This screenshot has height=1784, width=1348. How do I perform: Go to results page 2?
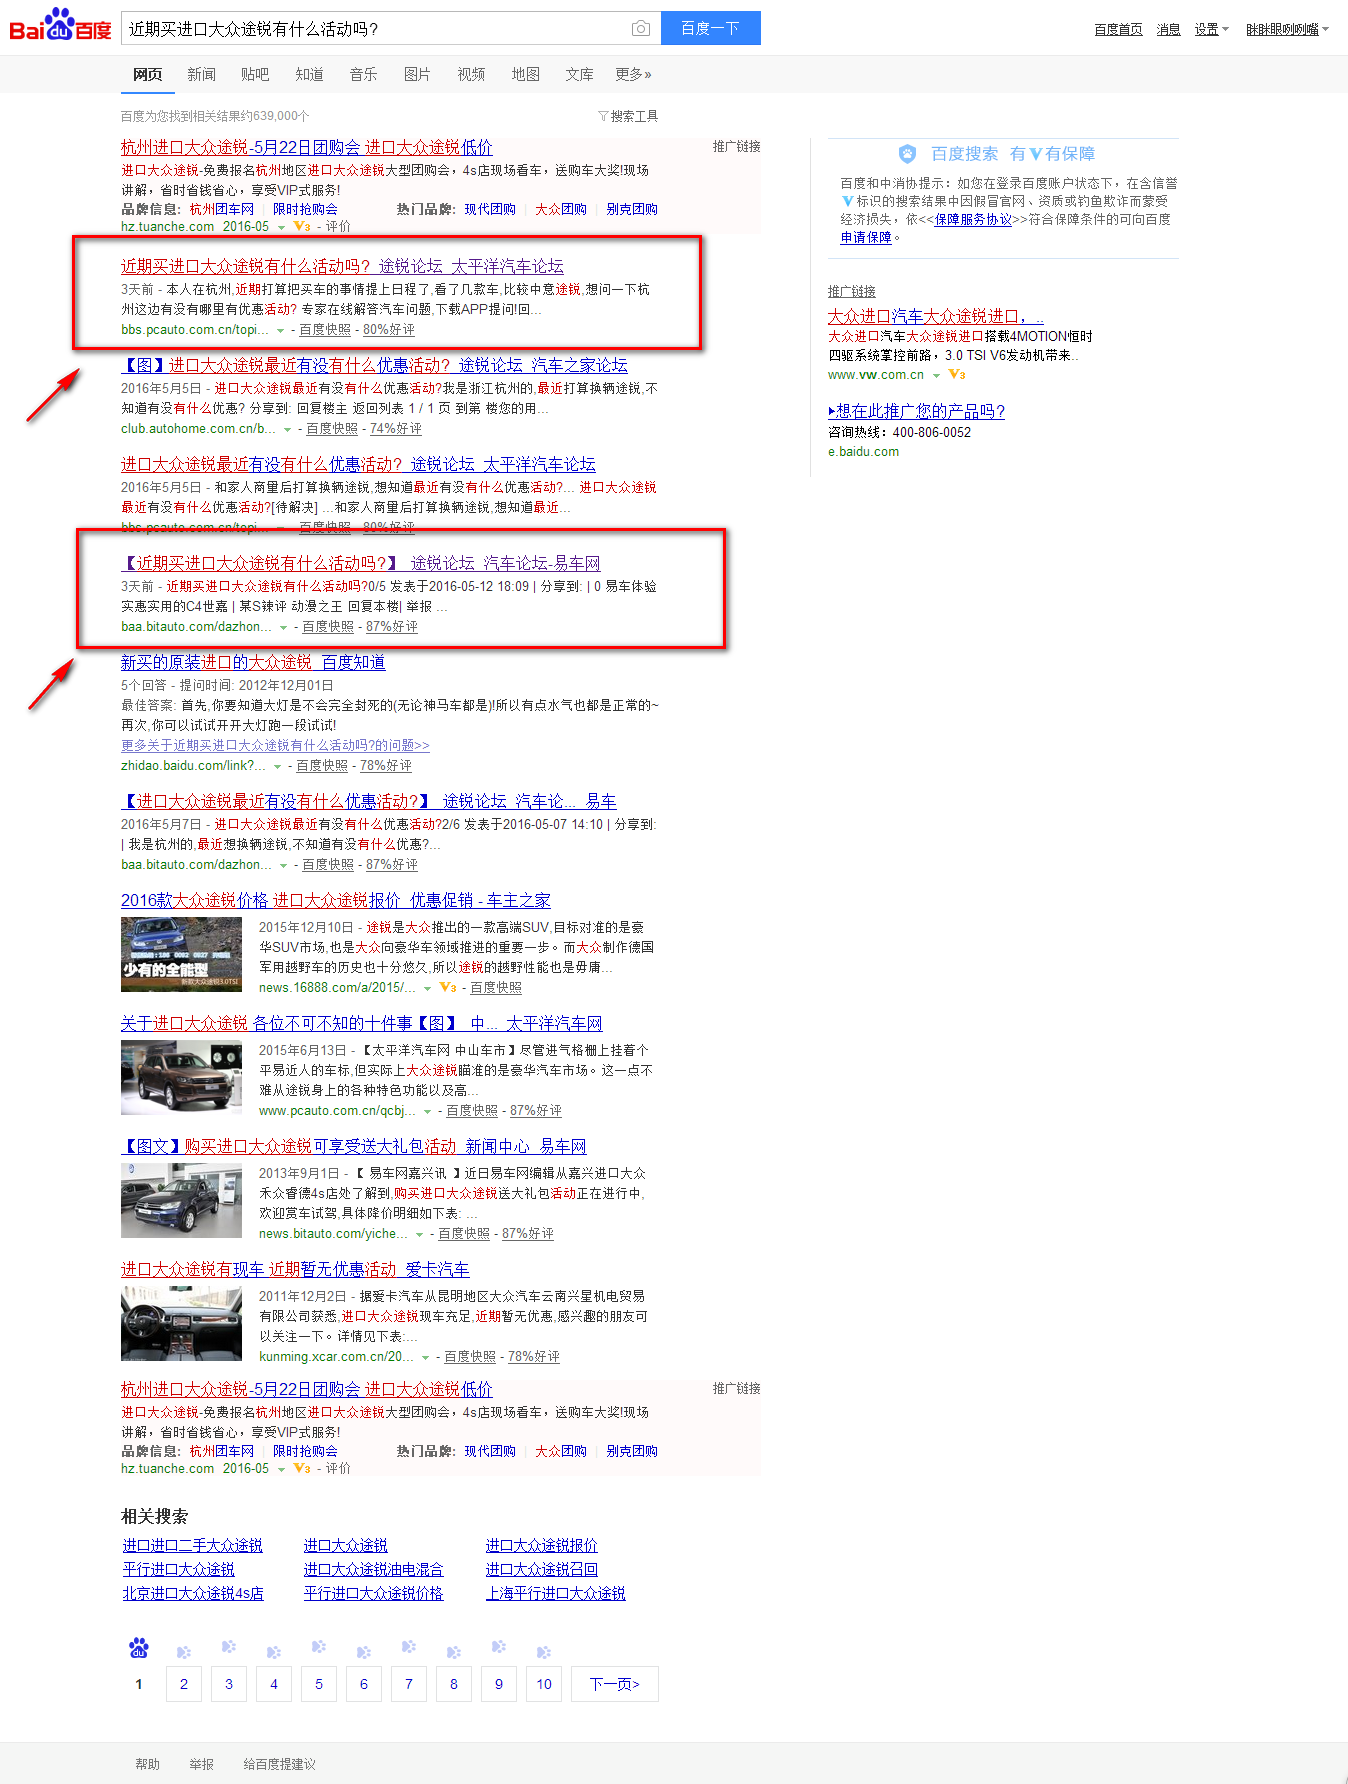click(x=184, y=1684)
